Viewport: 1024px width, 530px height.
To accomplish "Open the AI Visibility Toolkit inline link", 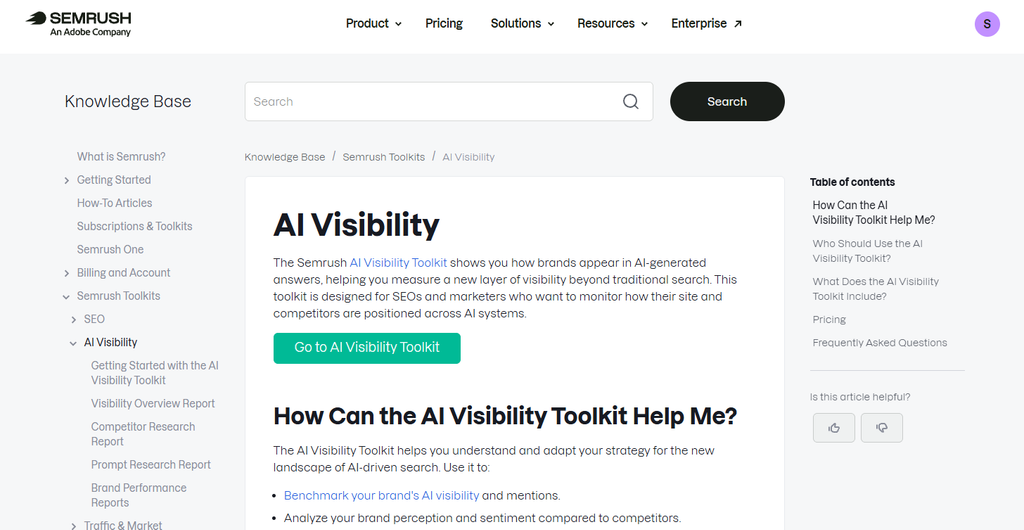I will pyautogui.click(x=398, y=262).
